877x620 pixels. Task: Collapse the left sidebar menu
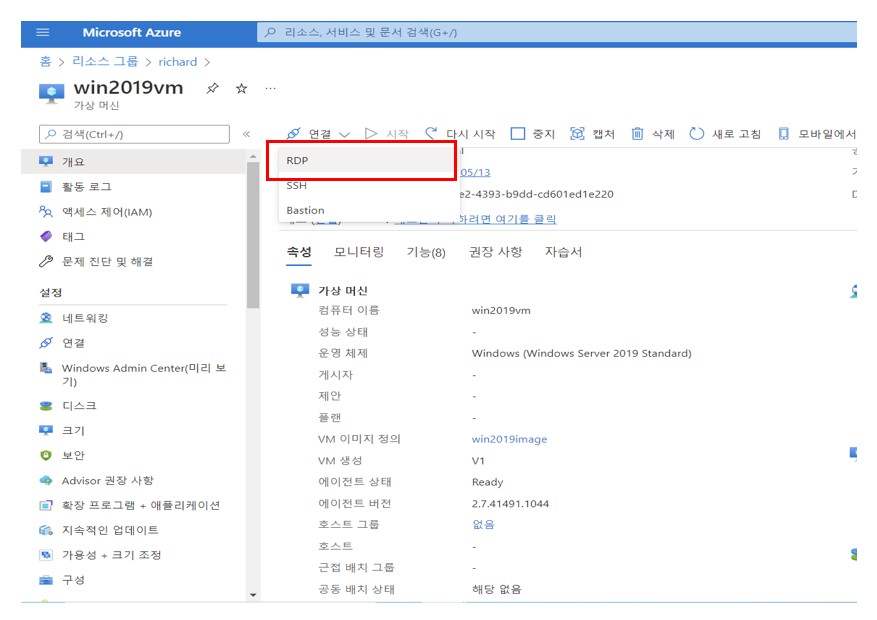click(x=246, y=134)
